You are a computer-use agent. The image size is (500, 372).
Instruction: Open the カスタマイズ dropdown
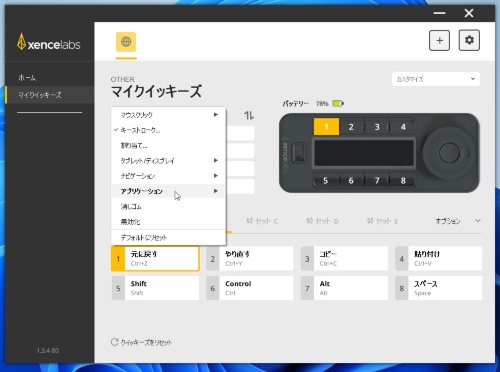436,79
